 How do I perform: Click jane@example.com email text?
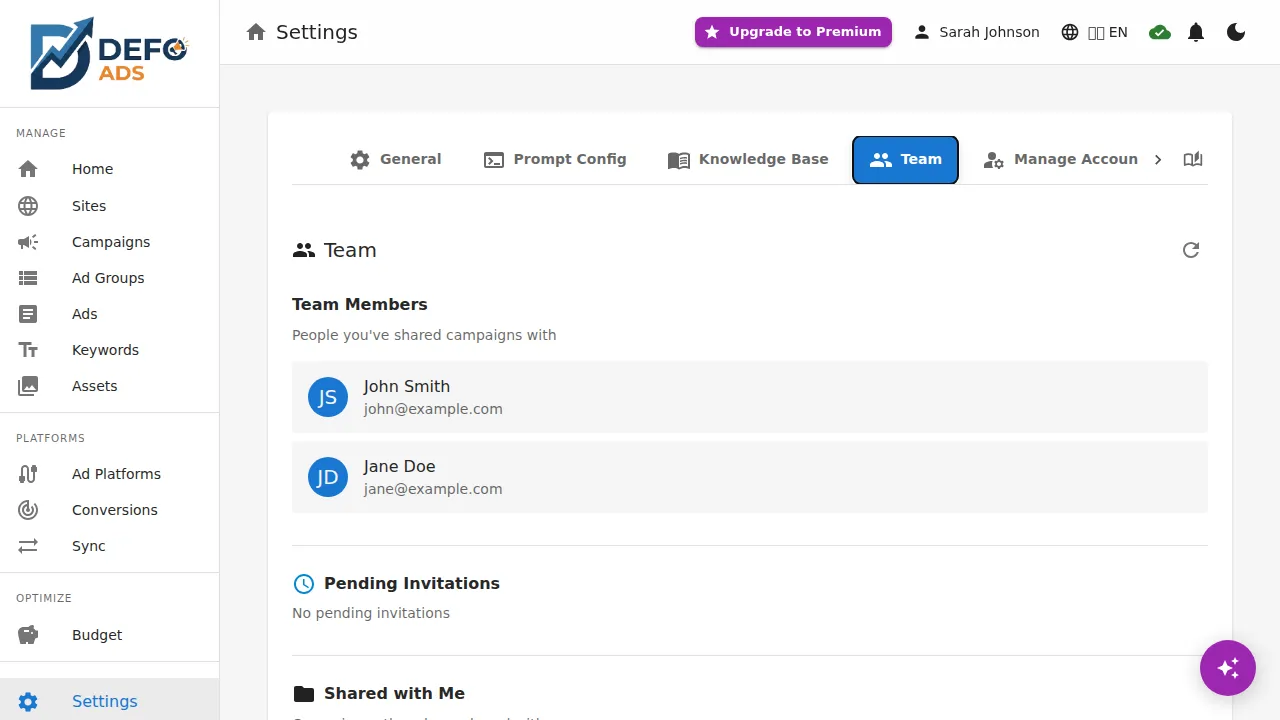pyautogui.click(x=433, y=489)
